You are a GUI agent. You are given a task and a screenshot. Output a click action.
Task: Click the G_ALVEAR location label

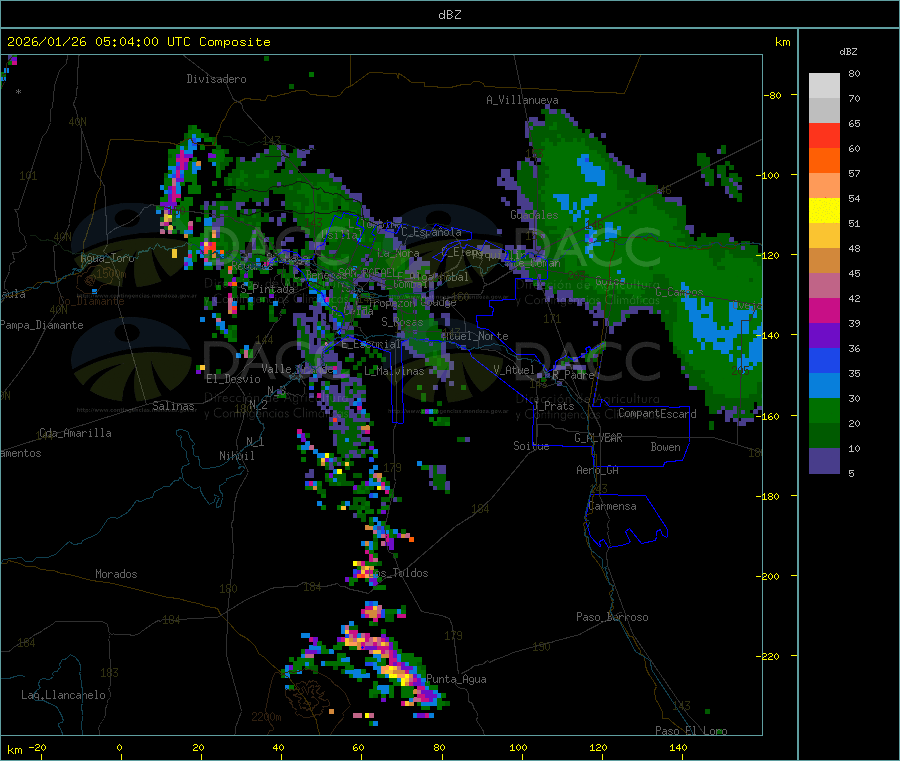598,438
